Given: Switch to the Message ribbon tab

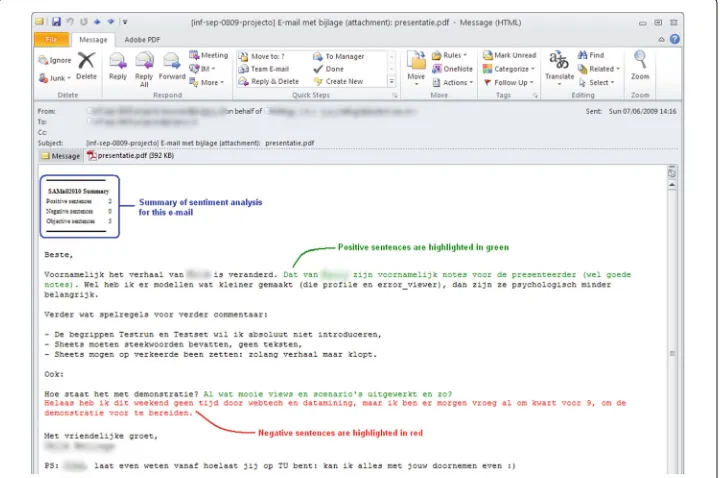Looking at the screenshot, I should coord(93,39).
